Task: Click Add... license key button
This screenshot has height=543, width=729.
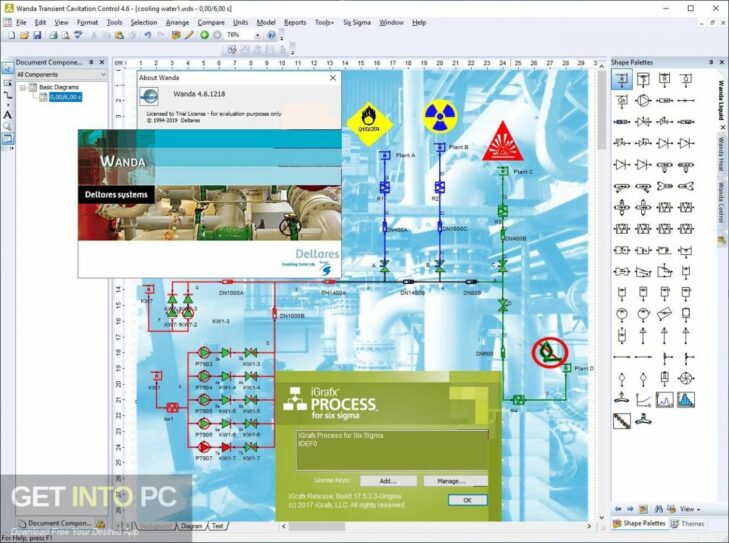Action: coord(388,481)
